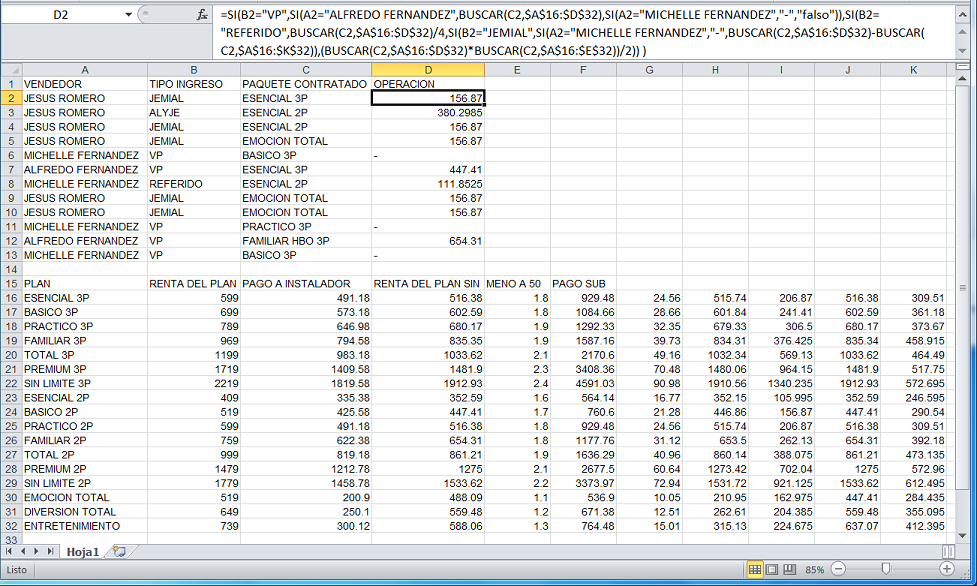Click the 85% zoom level button
Screen dimensions: 977x586
(x=814, y=569)
